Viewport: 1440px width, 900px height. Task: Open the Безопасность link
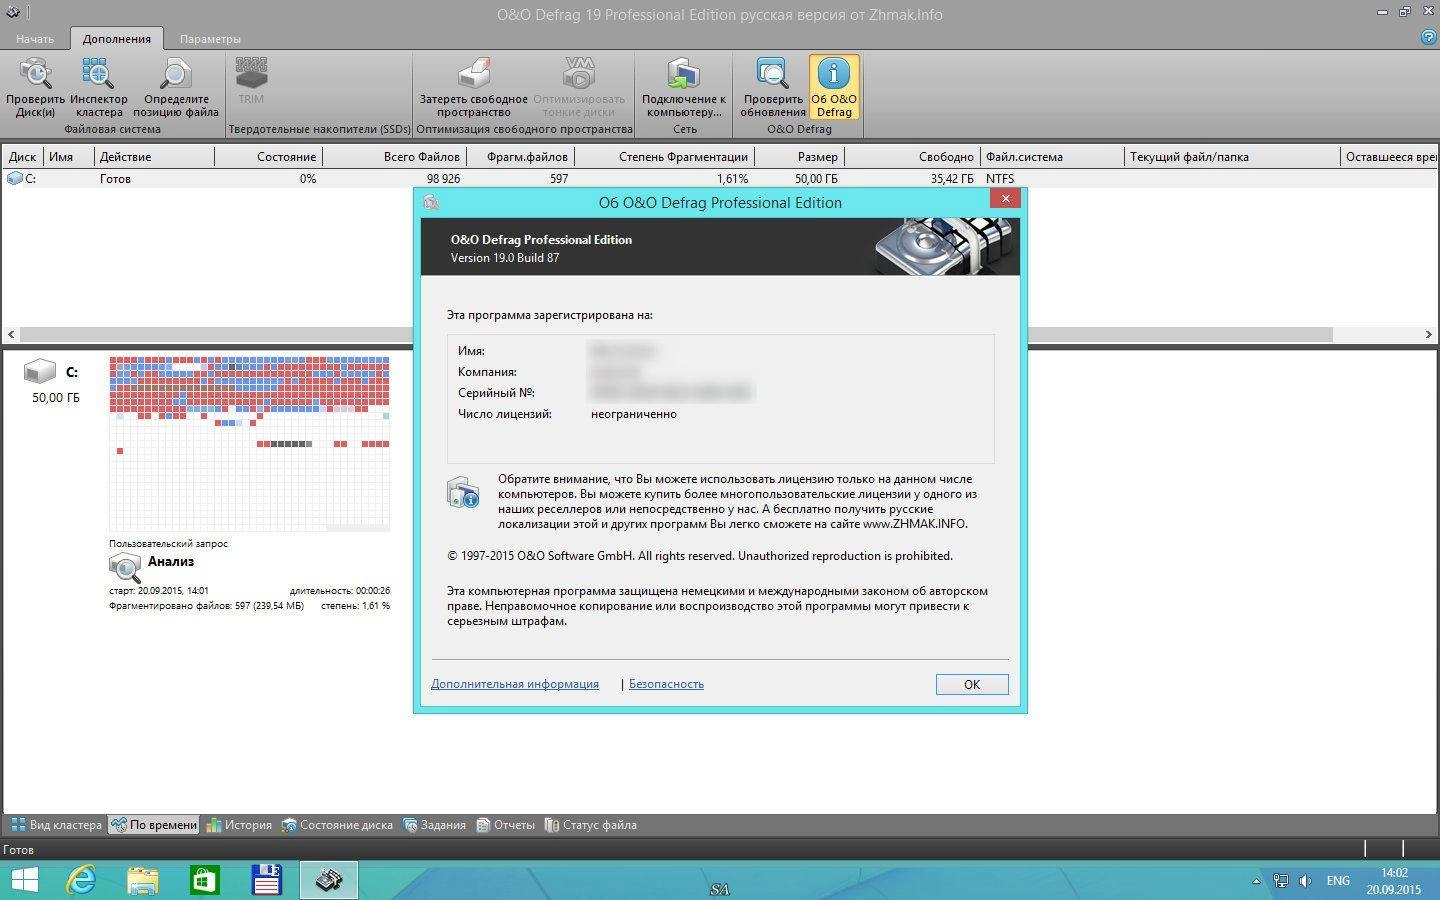pyautogui.click(x=666, y=684)
